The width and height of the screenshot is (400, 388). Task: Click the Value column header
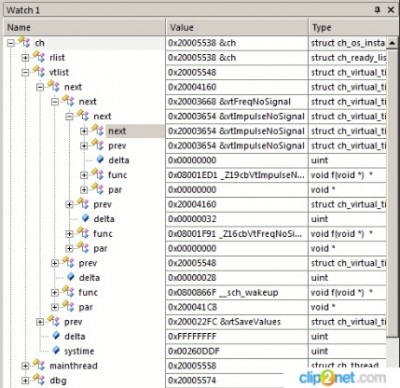click(x=237, y=27)
